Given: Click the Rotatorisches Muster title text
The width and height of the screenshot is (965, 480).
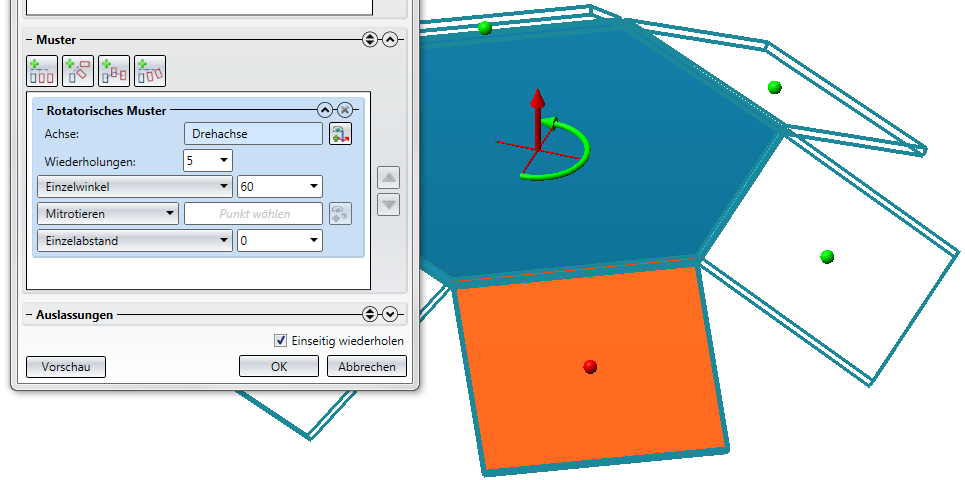Looking at the screenshot, I should point(106,111).
